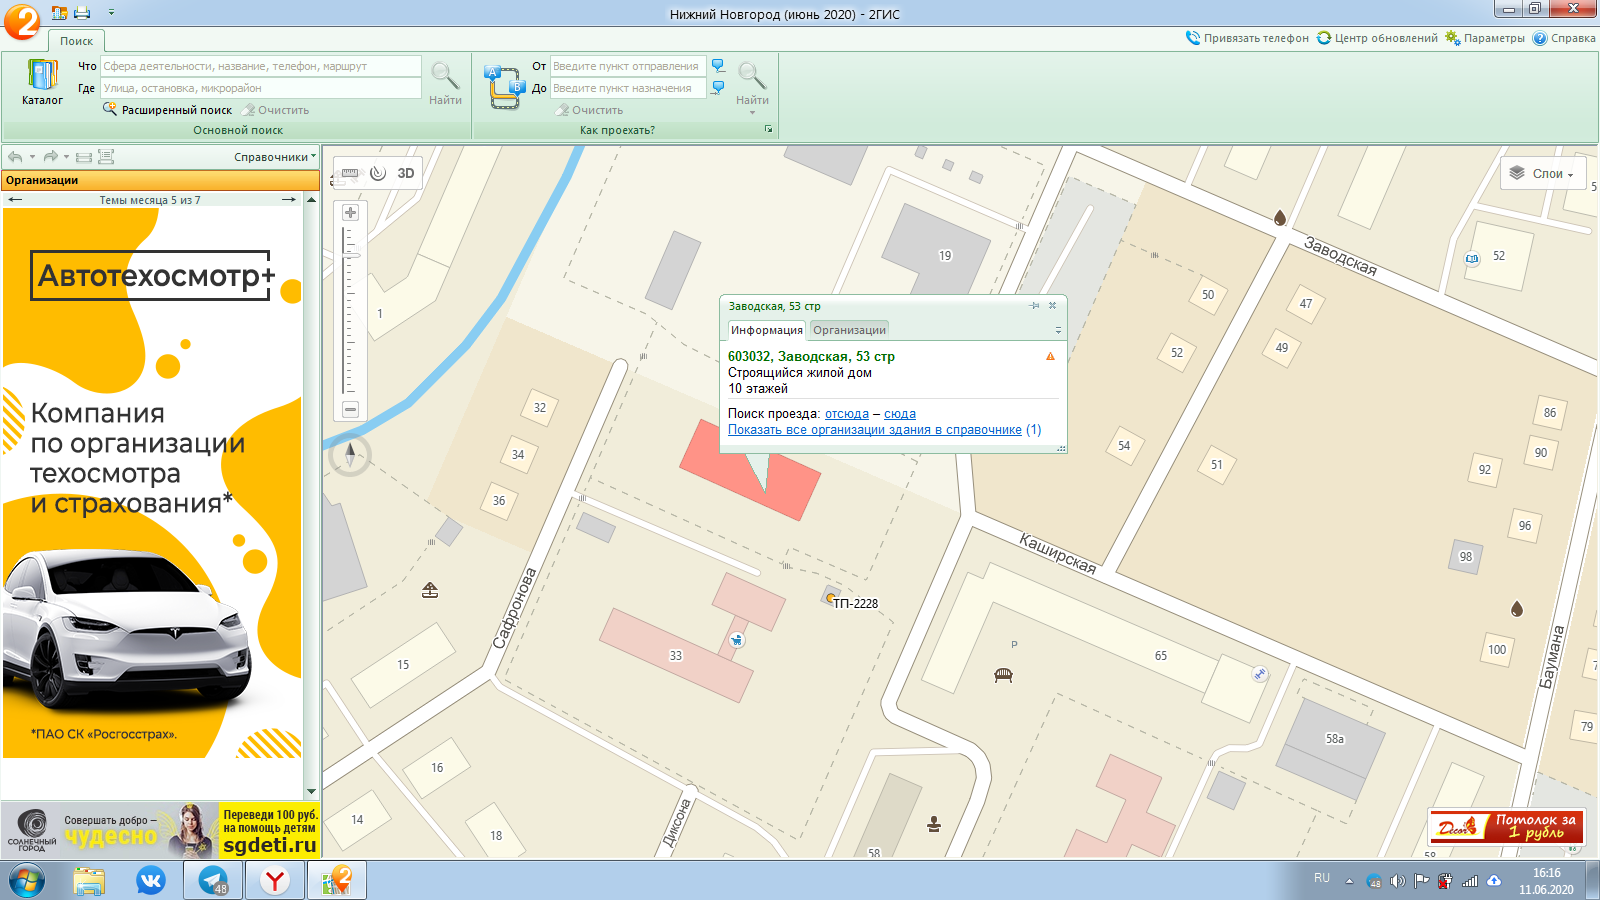
Task: Expand the popup tabs options arrow
Action: pyautogui.click(x=1058, y=331)
